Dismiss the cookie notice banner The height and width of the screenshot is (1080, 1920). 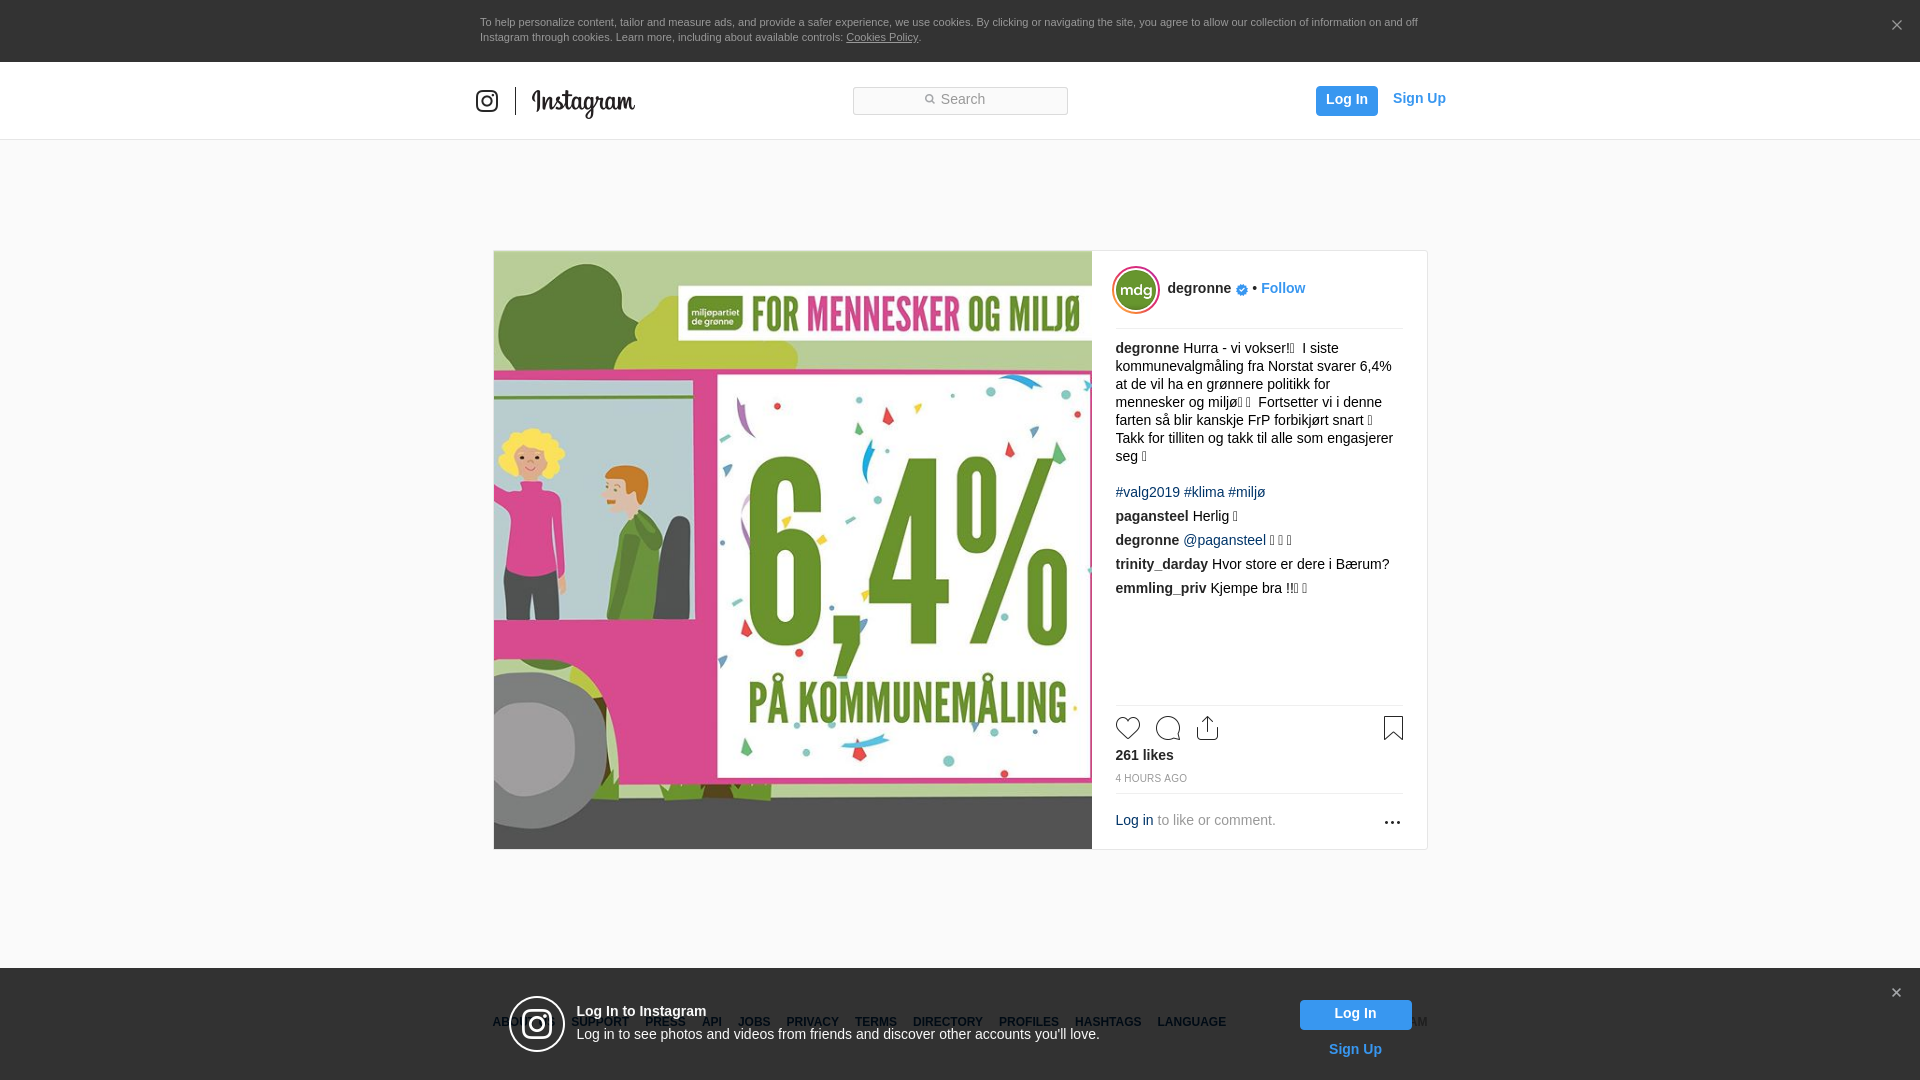click(1896, 26)
